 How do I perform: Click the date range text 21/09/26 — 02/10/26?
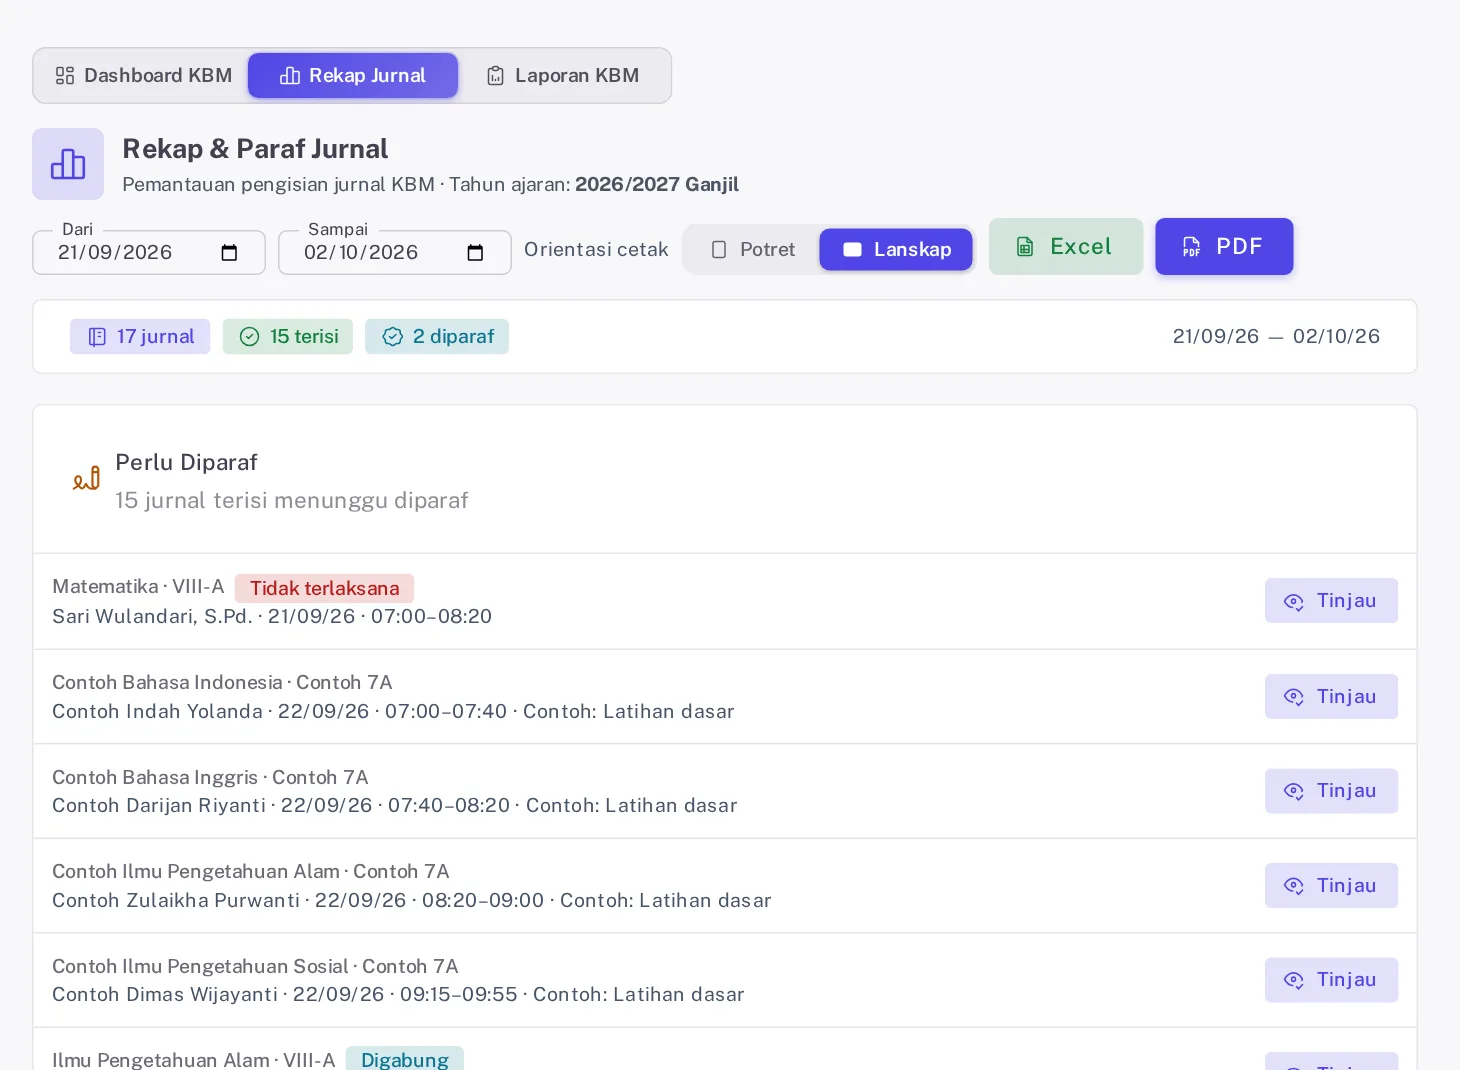tap(1276, 336)
